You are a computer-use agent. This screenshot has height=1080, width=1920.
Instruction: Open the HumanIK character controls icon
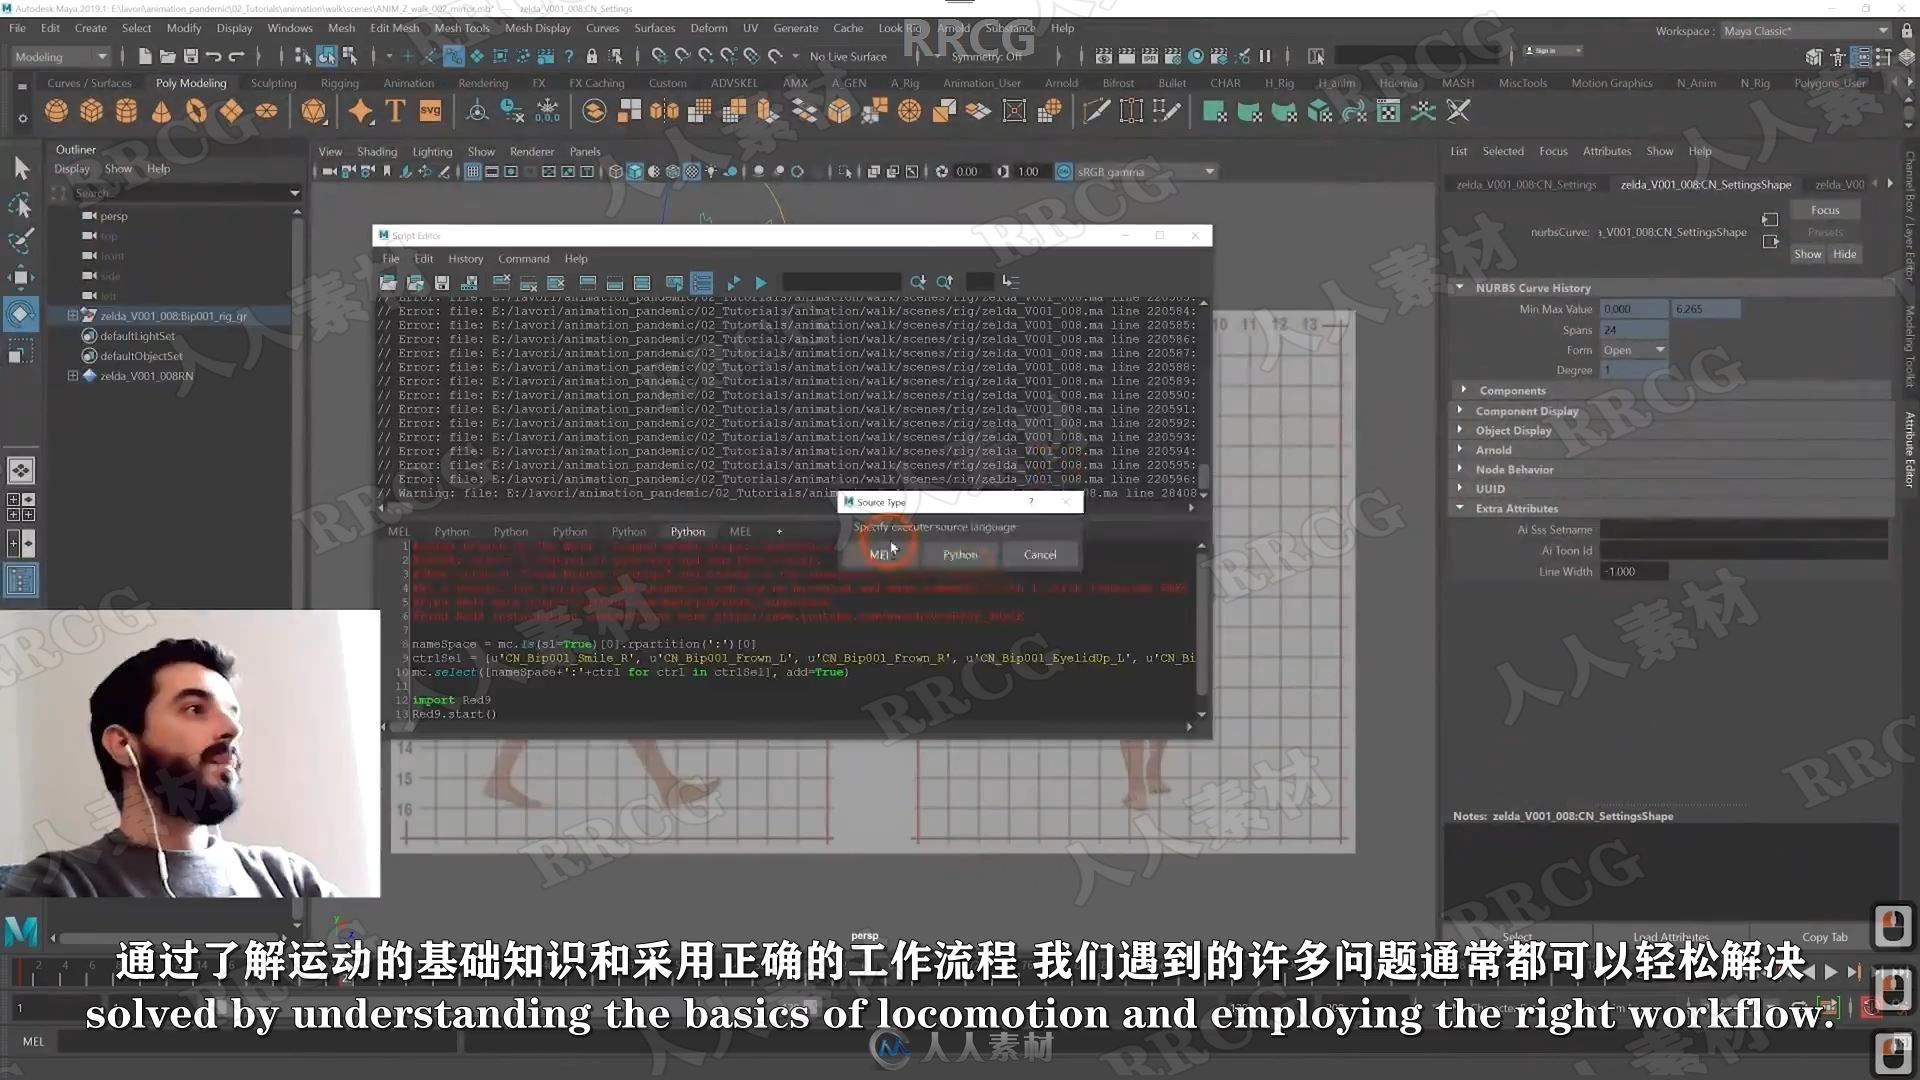1838,57
